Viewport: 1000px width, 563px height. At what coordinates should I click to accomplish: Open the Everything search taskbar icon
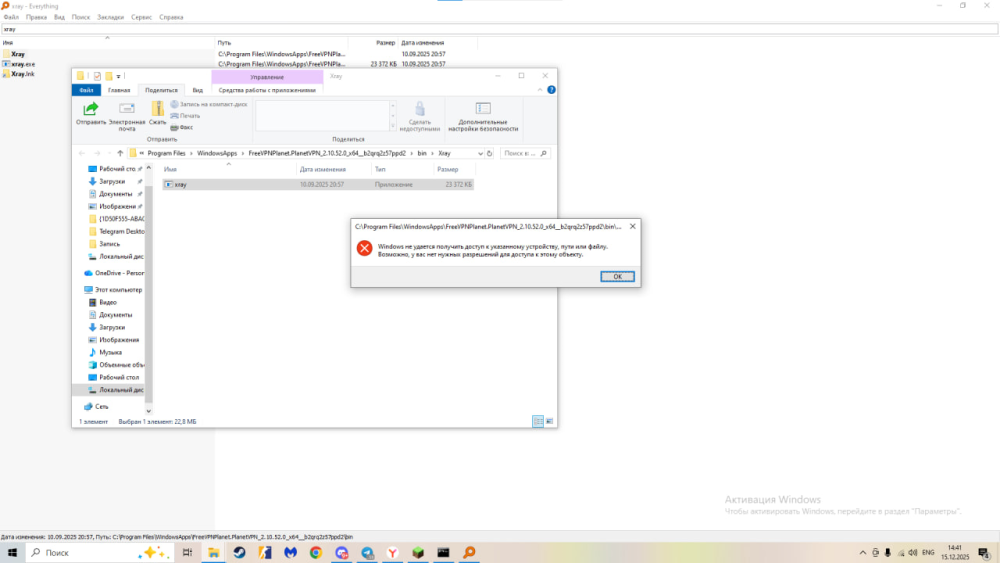tap(469, 553)
